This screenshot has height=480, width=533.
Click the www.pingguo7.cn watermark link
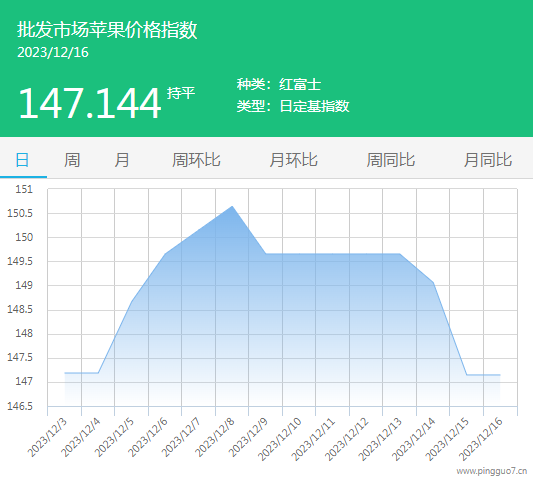coord(492,471)
